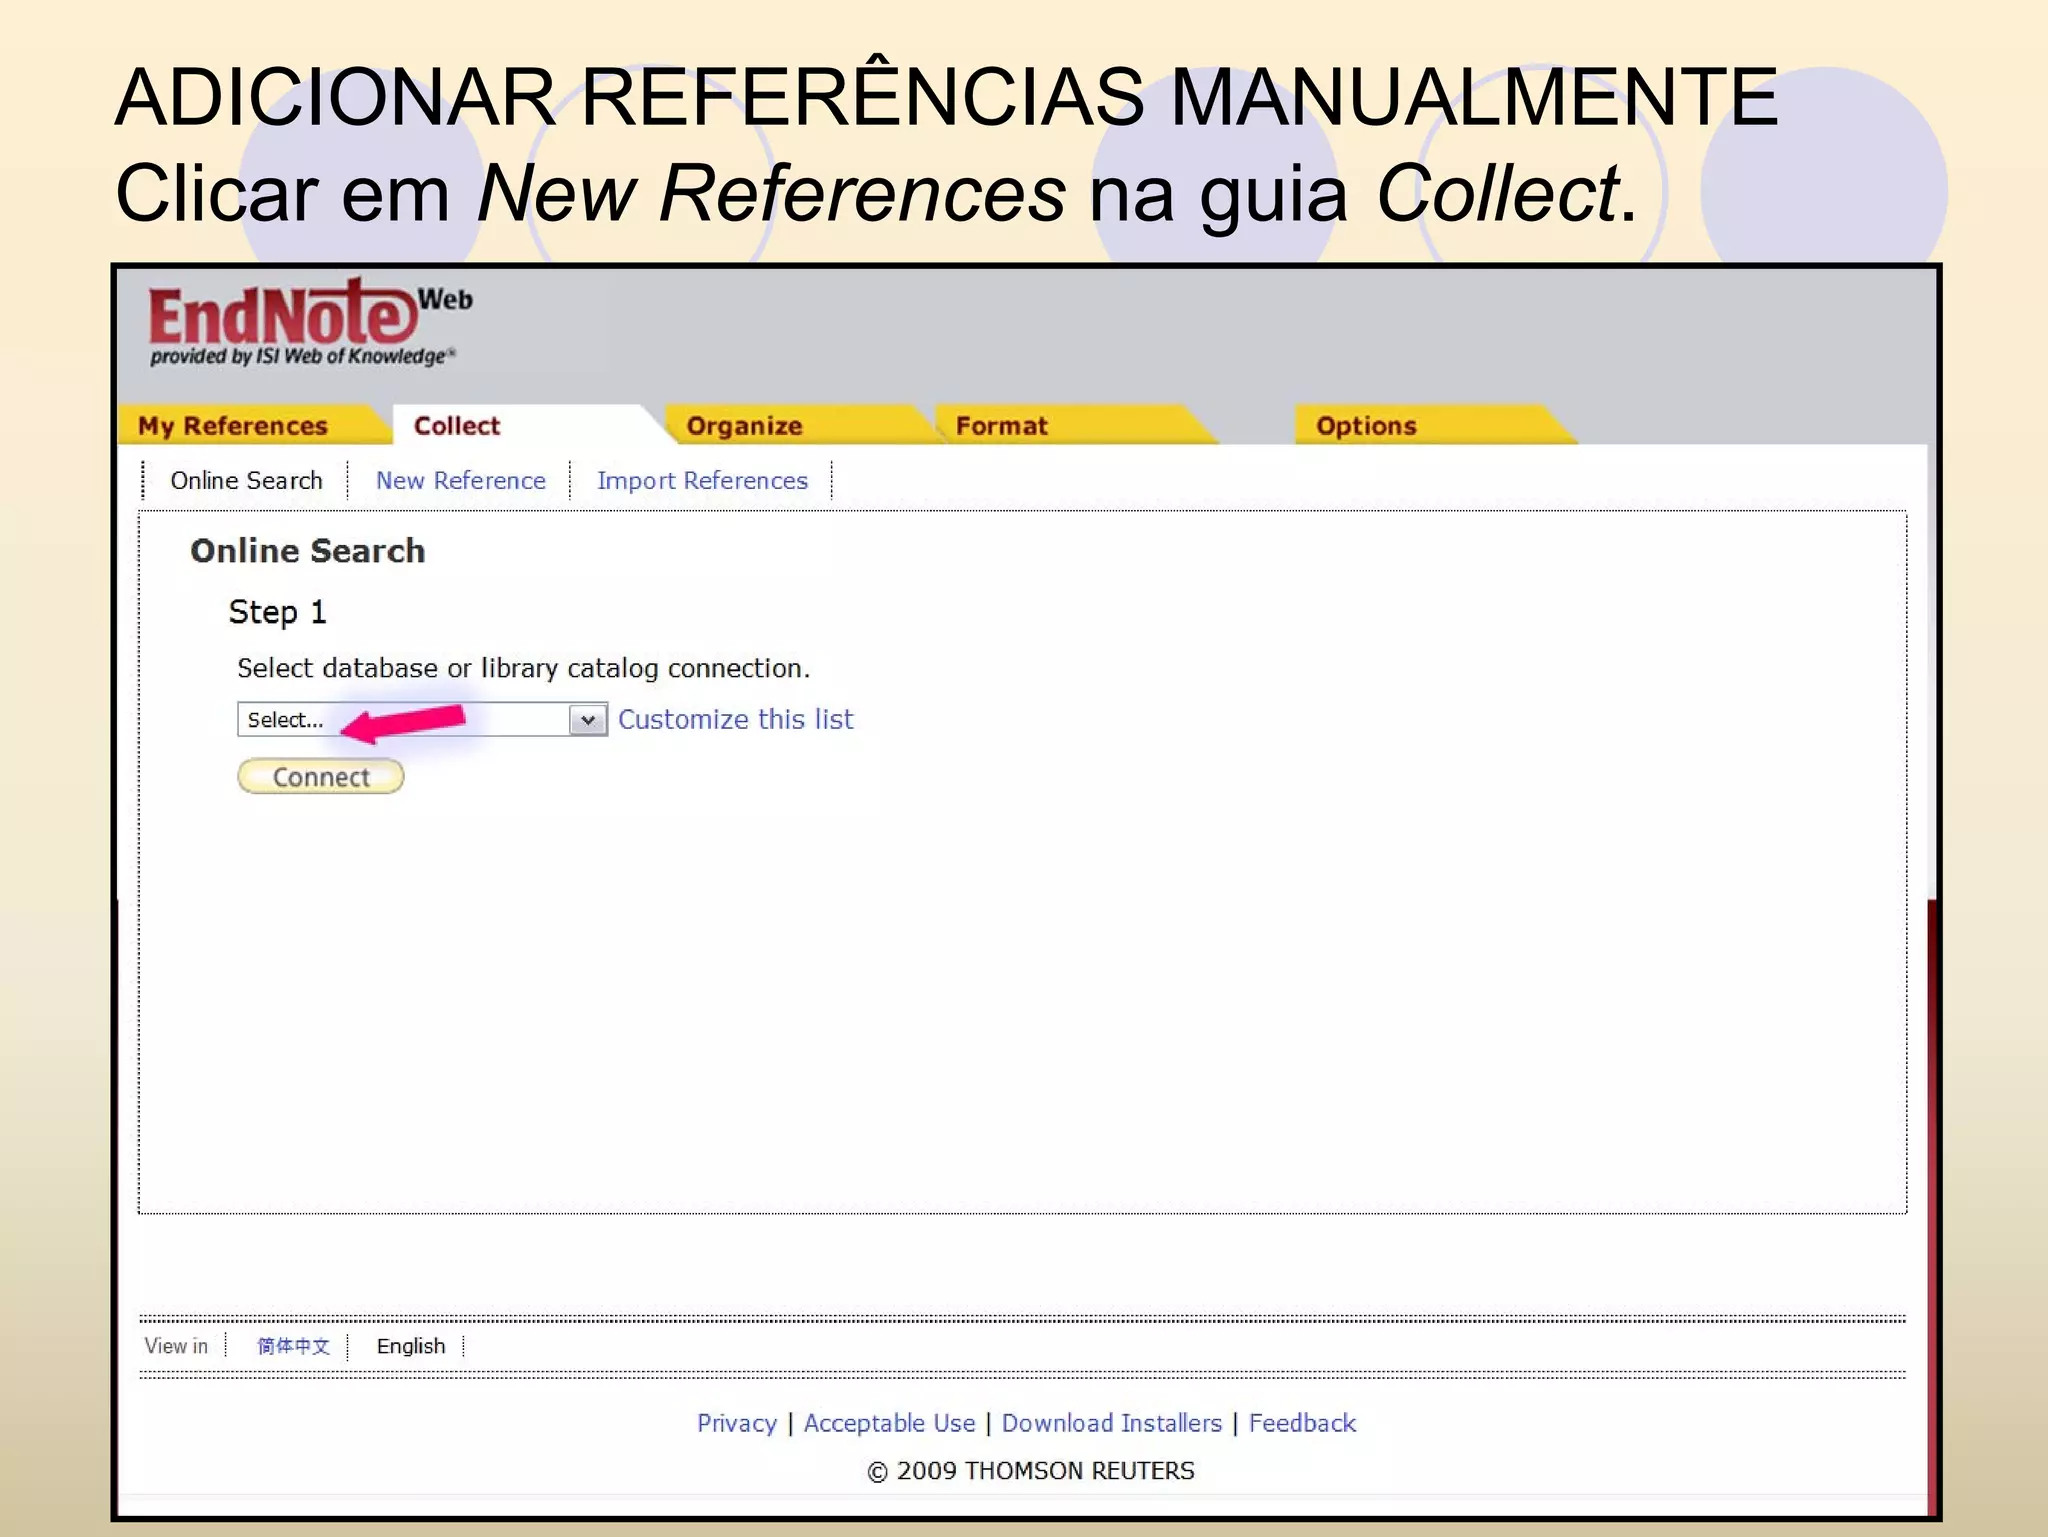
Task: Open the Acceptable Use link
Action: [889, 1422]
